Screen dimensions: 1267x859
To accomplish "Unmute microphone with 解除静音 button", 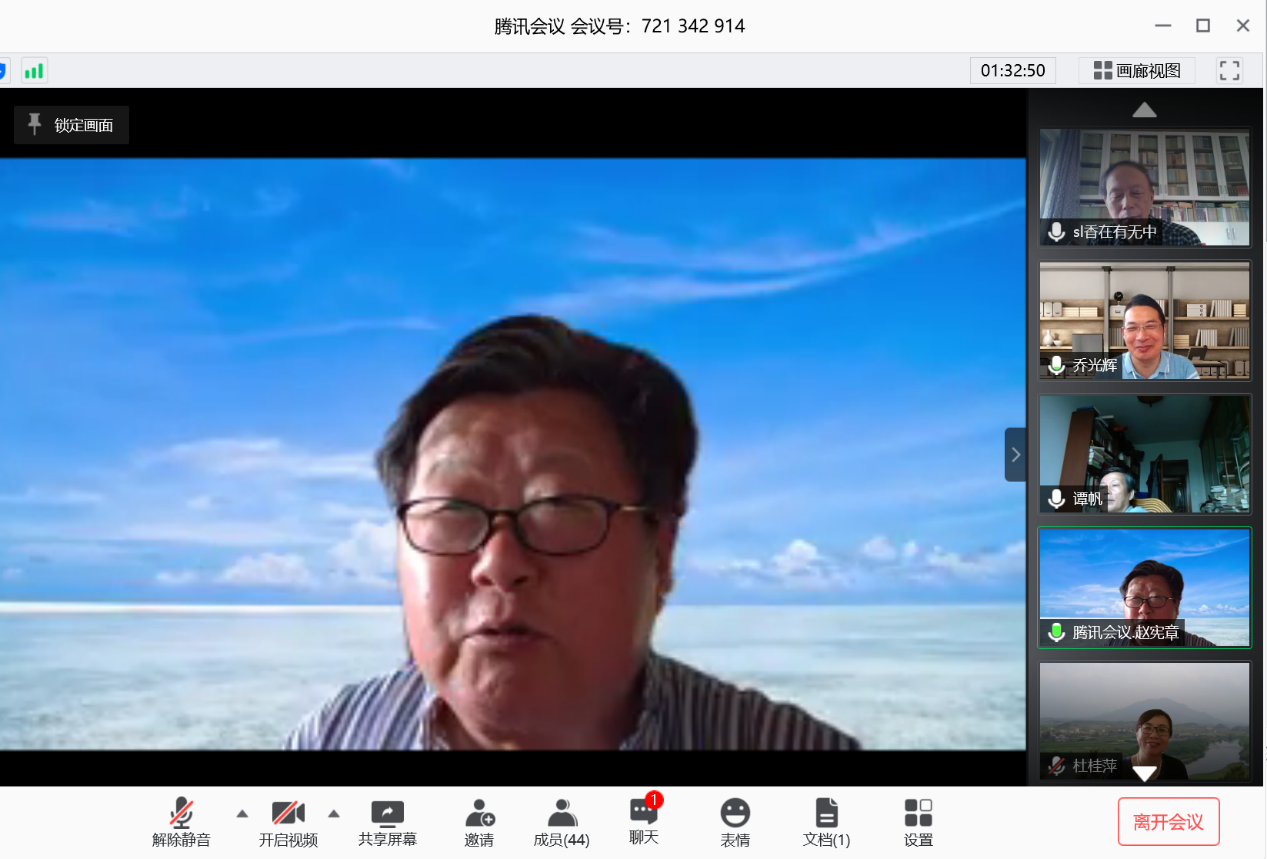I will 181,823.
